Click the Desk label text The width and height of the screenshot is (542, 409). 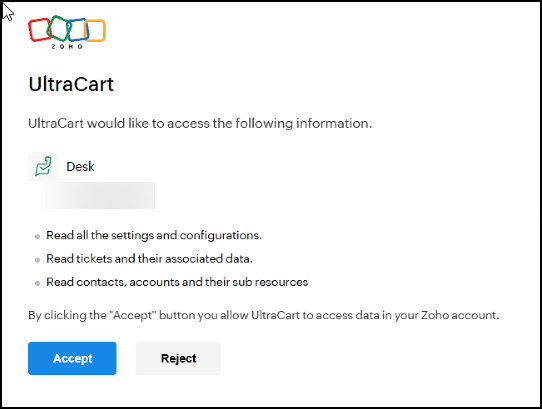click(x=80, y=167)
